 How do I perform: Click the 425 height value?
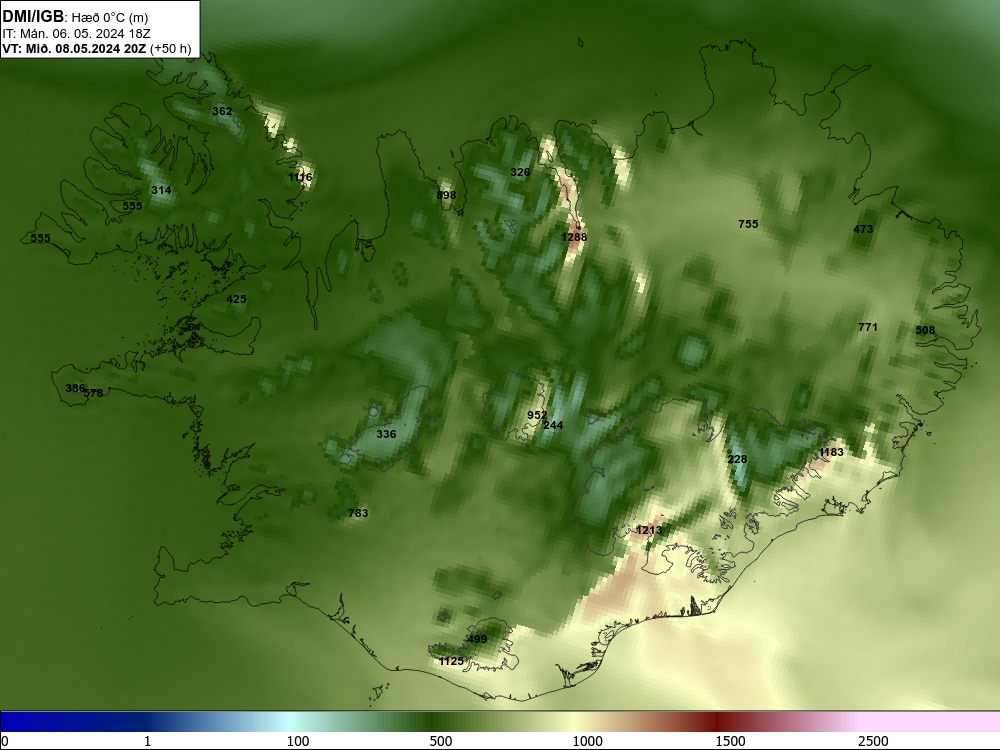236,299
